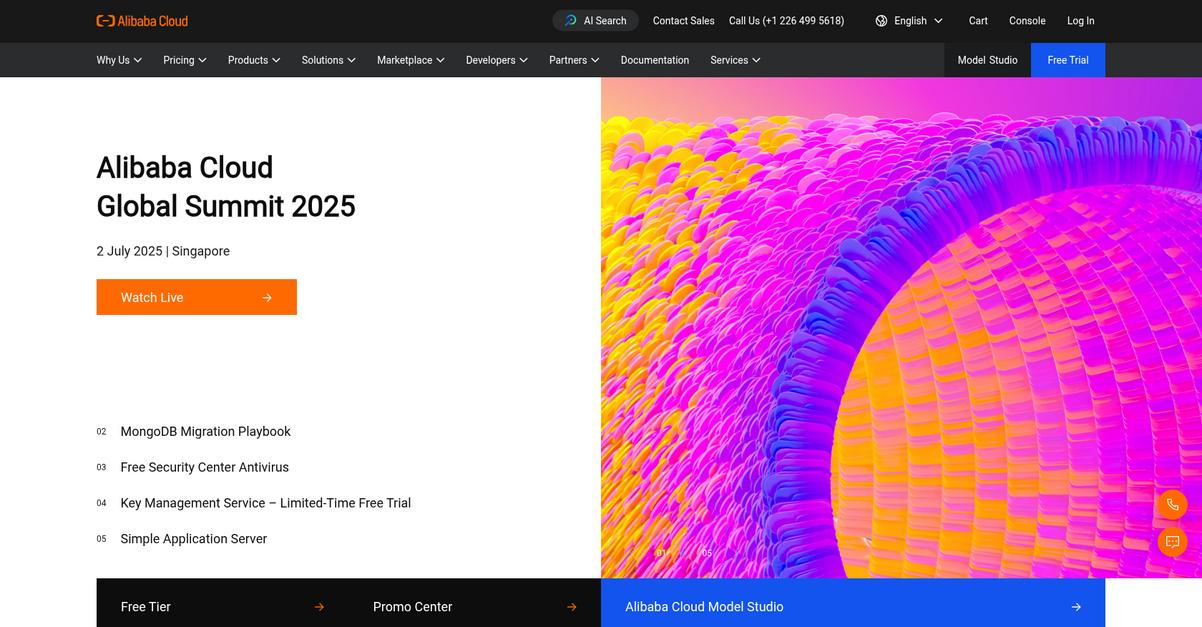
Task: Open the Cart
Action: pos(978,21)
